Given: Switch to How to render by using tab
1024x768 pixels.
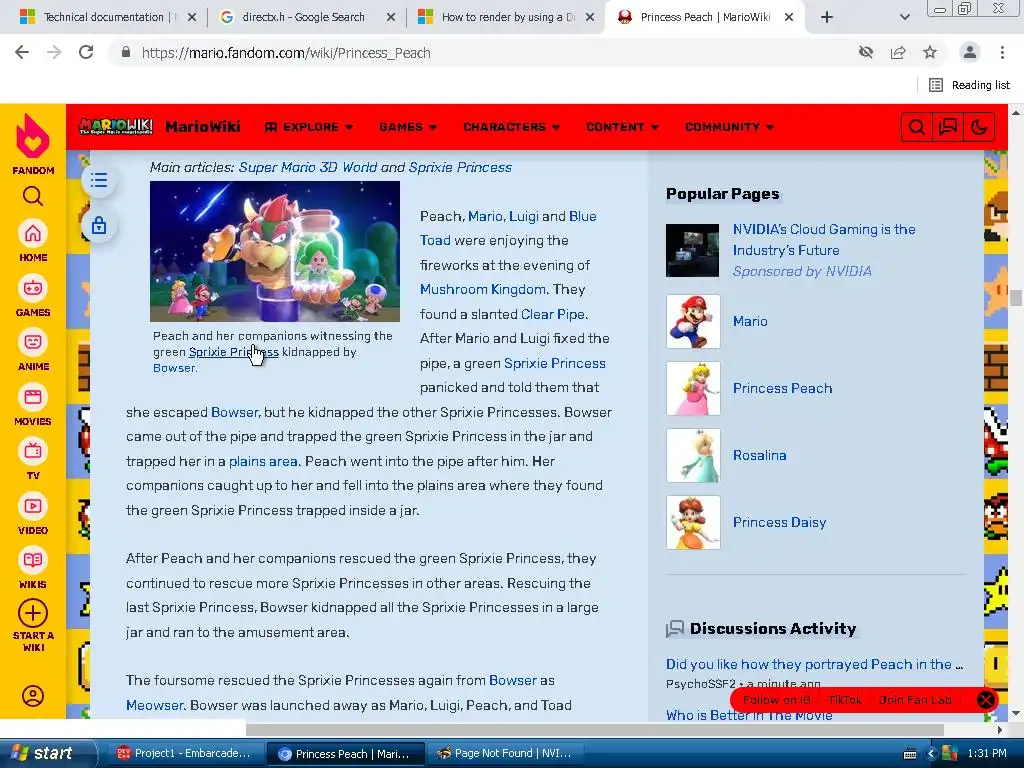Looking at the screenshot, I should pos(504,17).
